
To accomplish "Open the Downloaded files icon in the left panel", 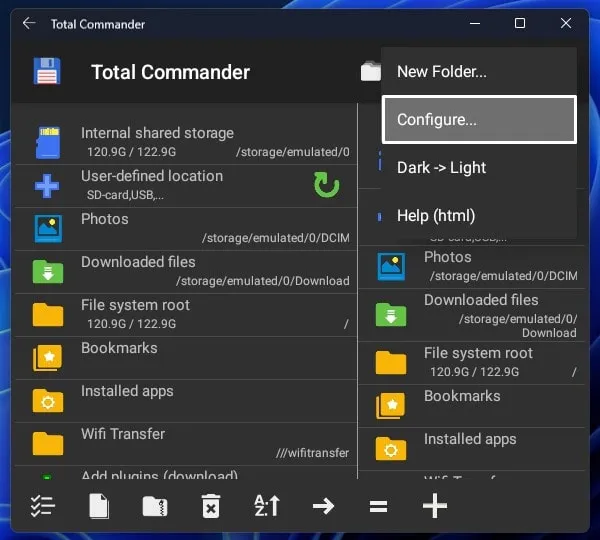I will tap(48, 271).
